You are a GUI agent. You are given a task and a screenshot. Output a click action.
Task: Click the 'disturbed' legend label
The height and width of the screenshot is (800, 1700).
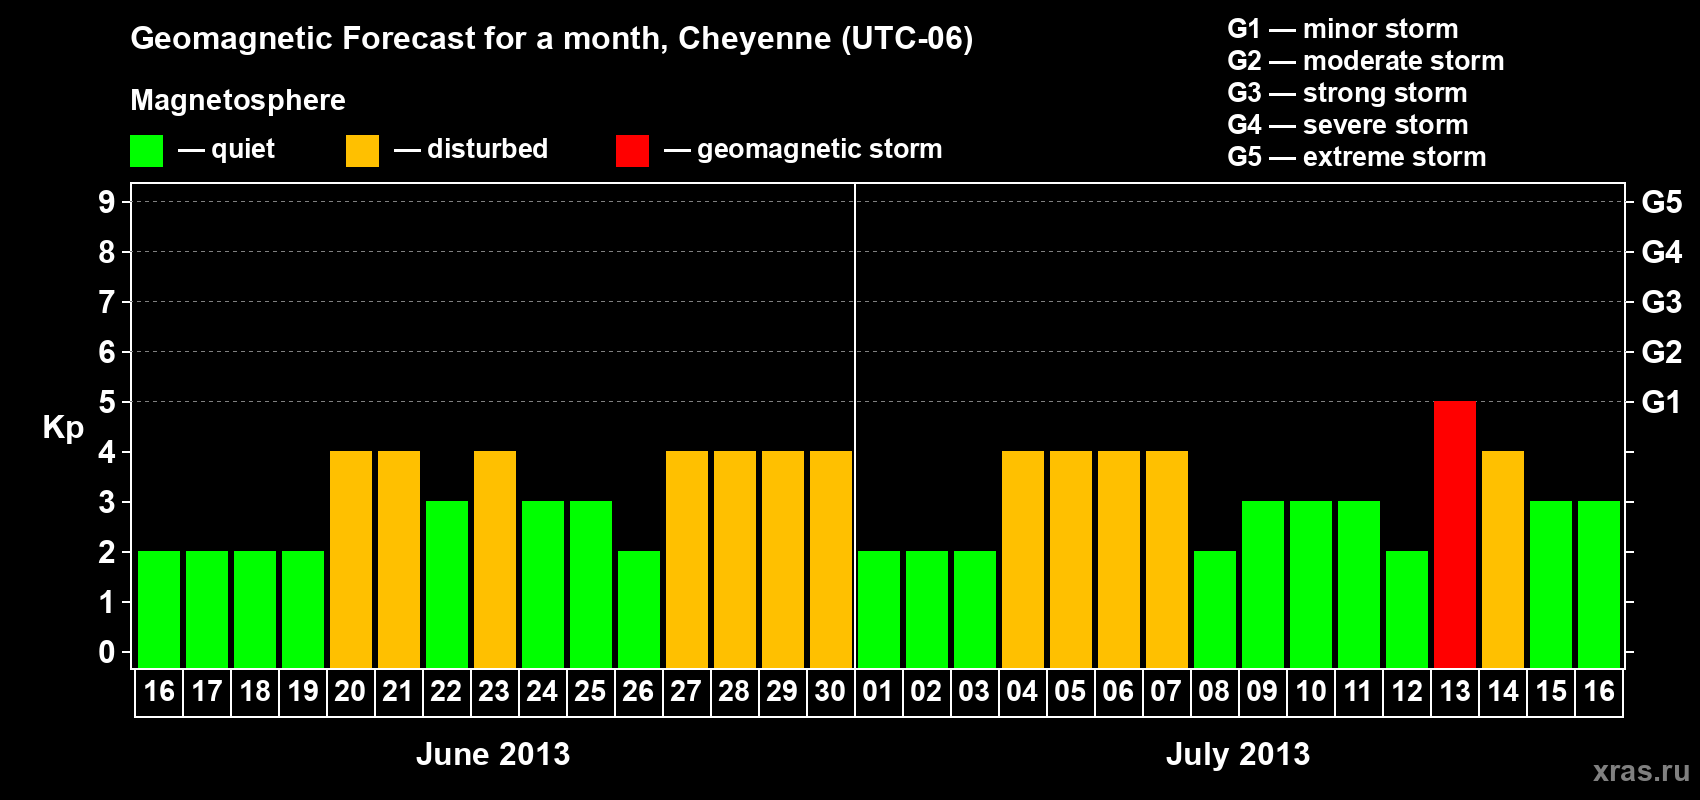[487, 149]
